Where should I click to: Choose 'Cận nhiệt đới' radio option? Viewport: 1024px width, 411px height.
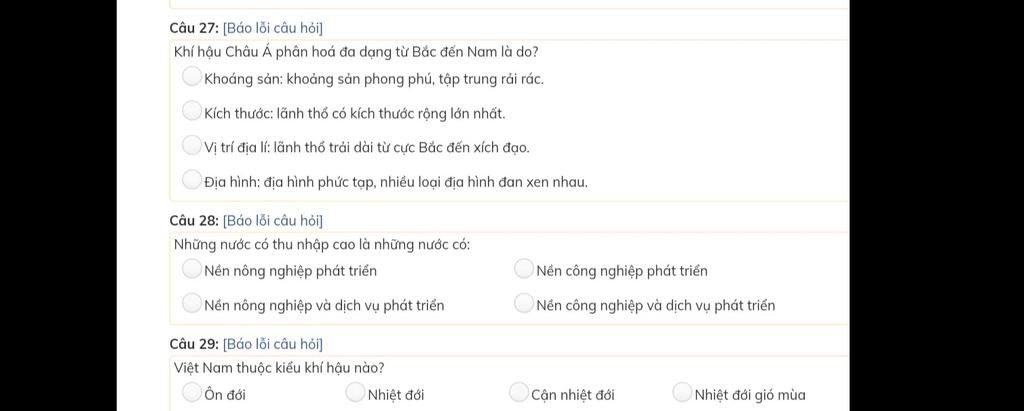tap(518, 392)
